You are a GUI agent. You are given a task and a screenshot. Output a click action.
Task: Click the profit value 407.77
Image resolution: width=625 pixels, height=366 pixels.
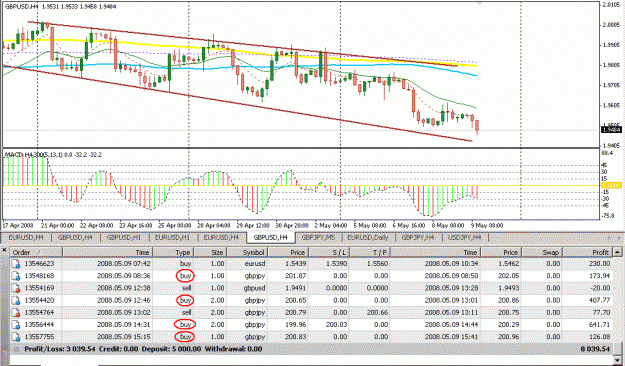(599, 300)
